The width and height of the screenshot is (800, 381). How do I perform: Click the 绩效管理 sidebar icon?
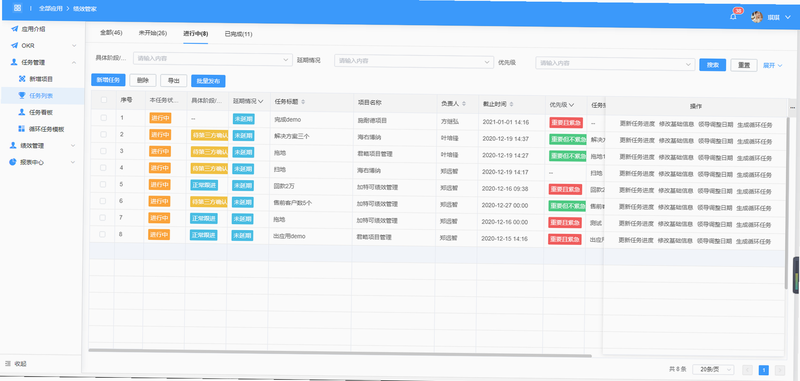click(13, 145)
